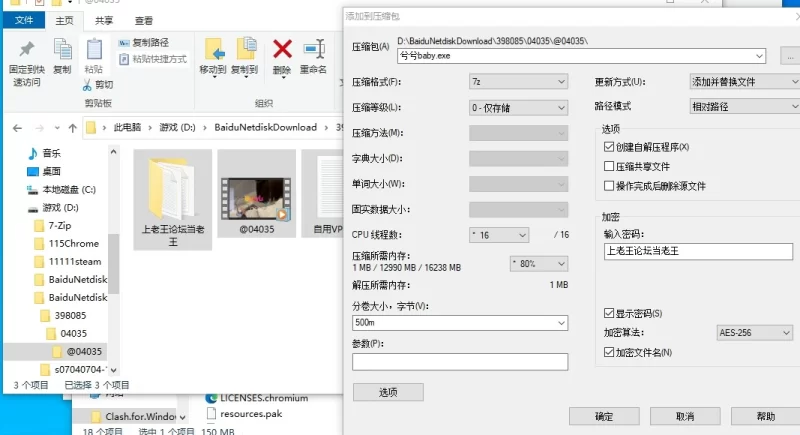The image size is (800, 435).
Task: Click Paste Shortcut icon
Action: [x=123, y=59]
